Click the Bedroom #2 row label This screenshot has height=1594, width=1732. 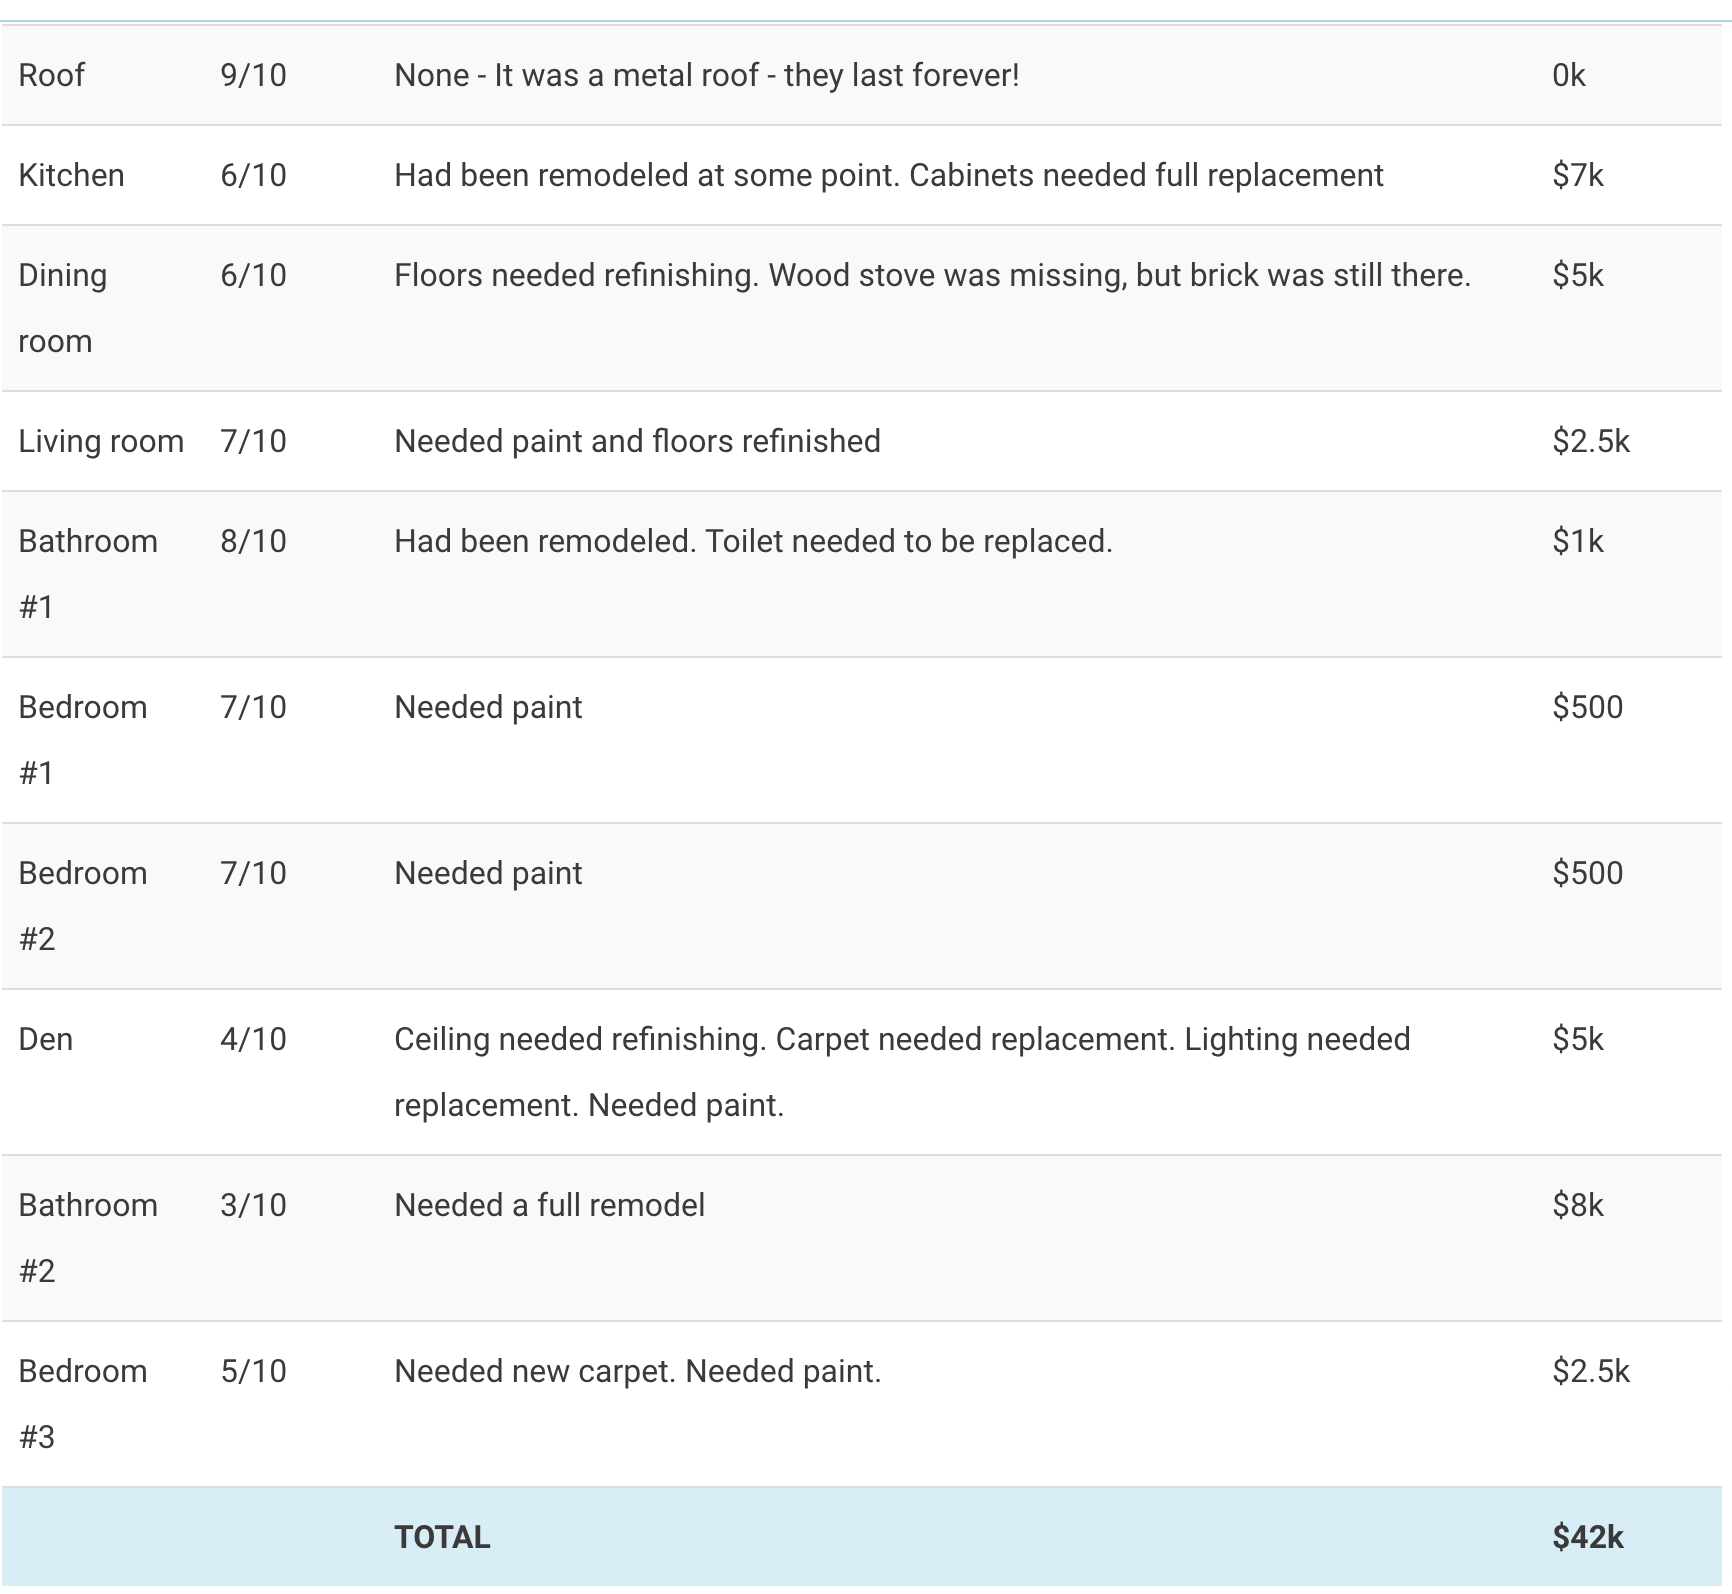(x=83, y=906)
